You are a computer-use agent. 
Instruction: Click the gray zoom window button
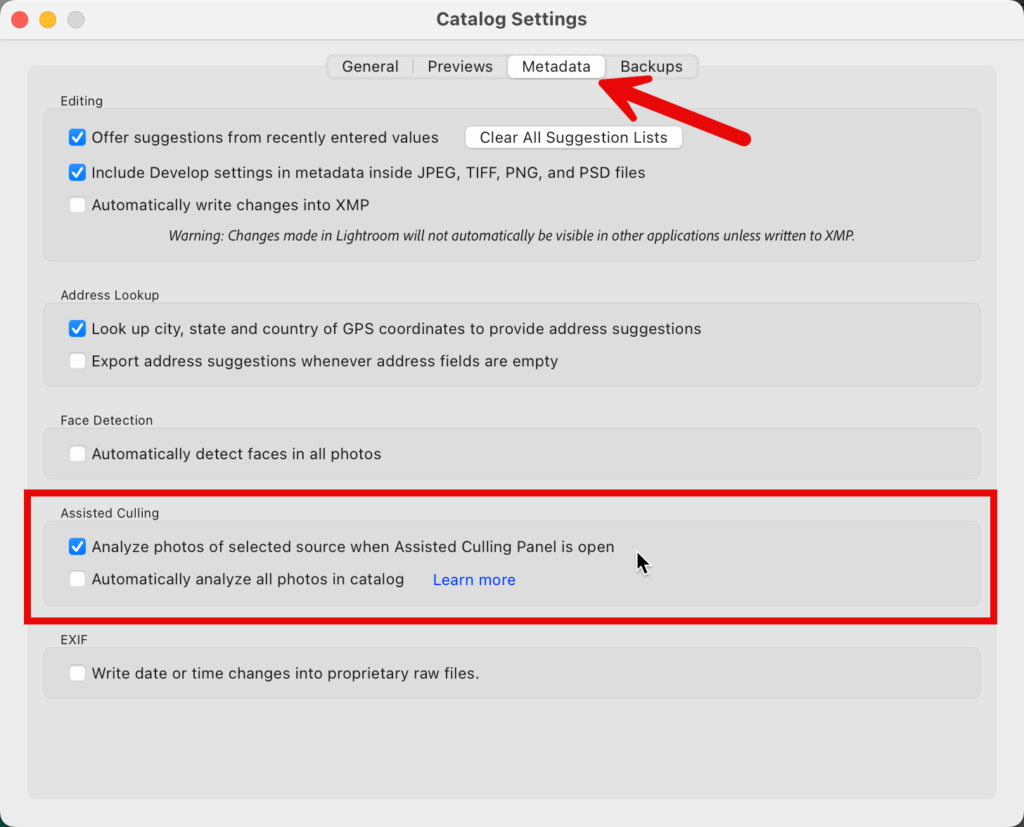[74, 18]
